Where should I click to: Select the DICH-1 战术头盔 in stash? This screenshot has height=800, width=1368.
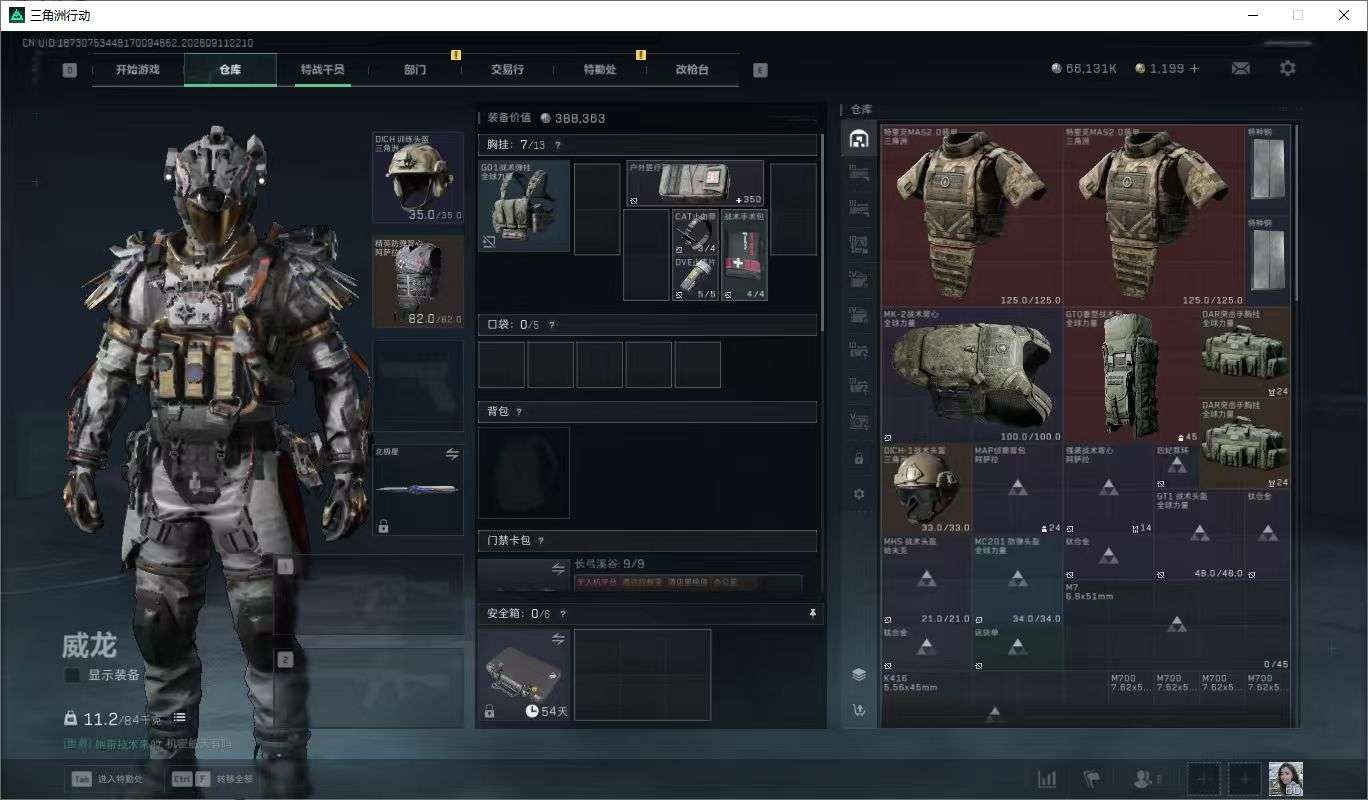click(927, 489)
